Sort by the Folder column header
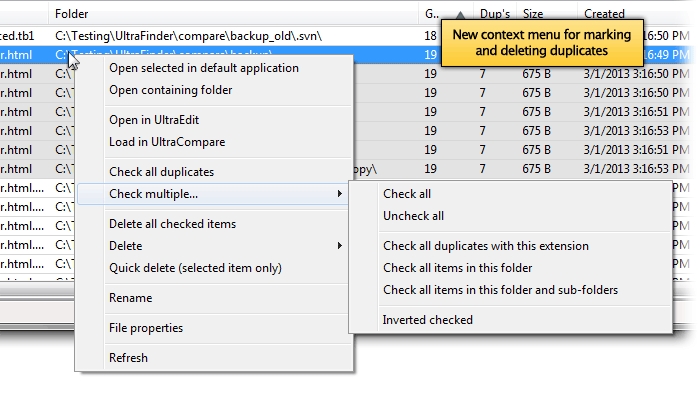Screen dimensions: 700x398 pos(71,14)
